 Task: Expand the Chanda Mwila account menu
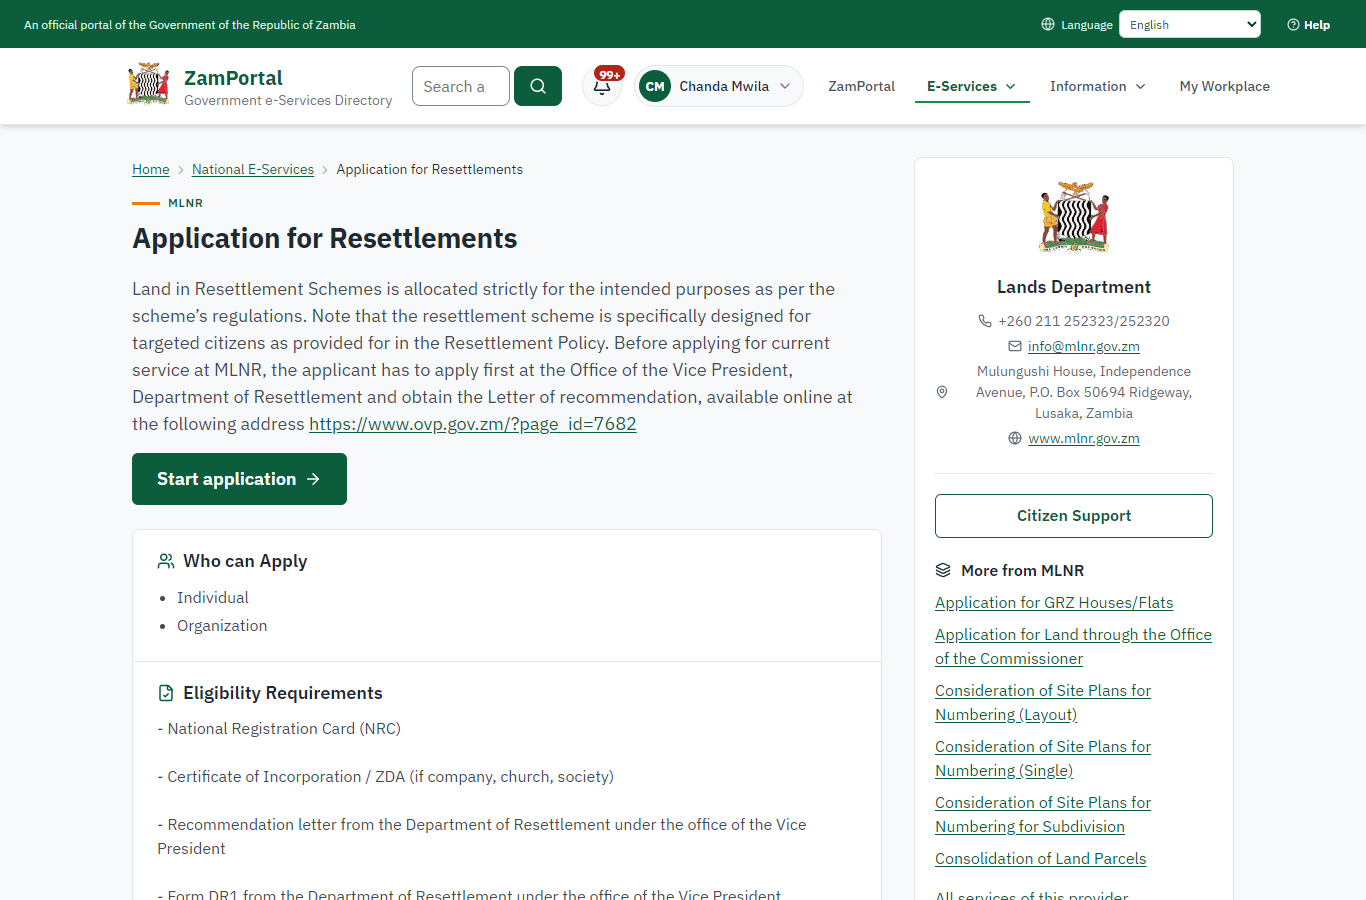point(719,86)
